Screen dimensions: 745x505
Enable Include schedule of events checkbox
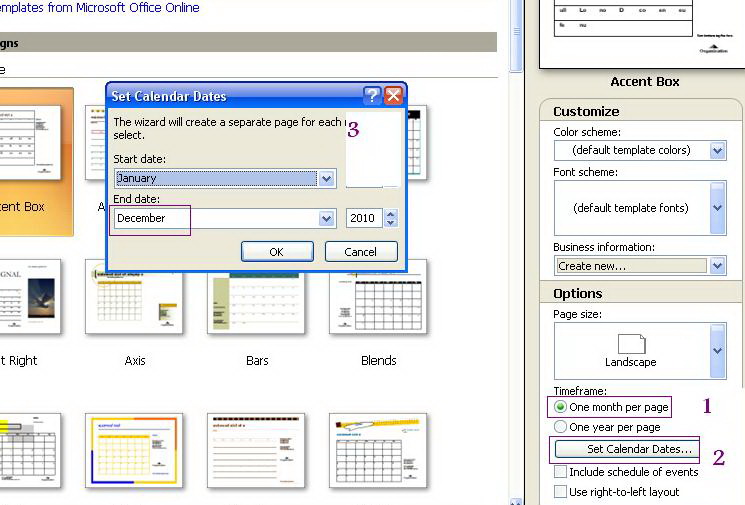(x=561, y=472)
